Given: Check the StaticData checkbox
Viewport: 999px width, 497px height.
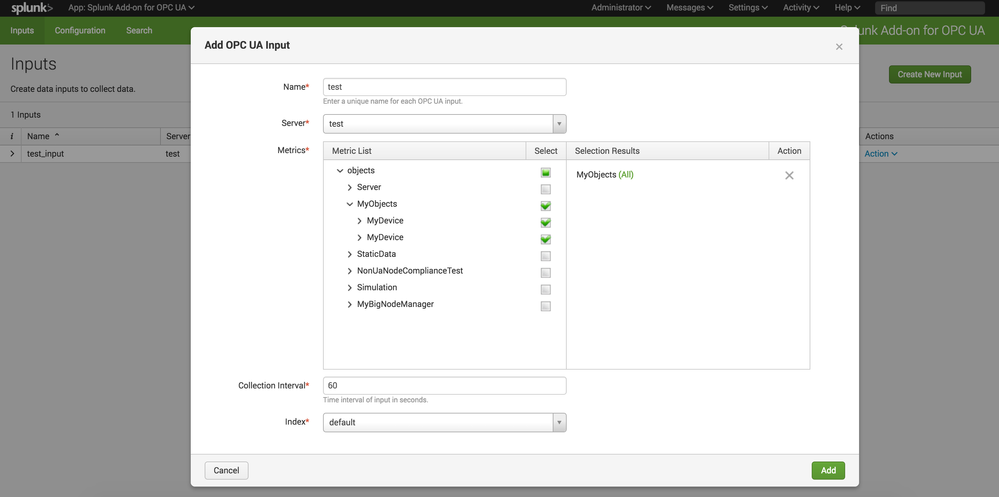Looking at the screenshot, I should coord(545,256).
